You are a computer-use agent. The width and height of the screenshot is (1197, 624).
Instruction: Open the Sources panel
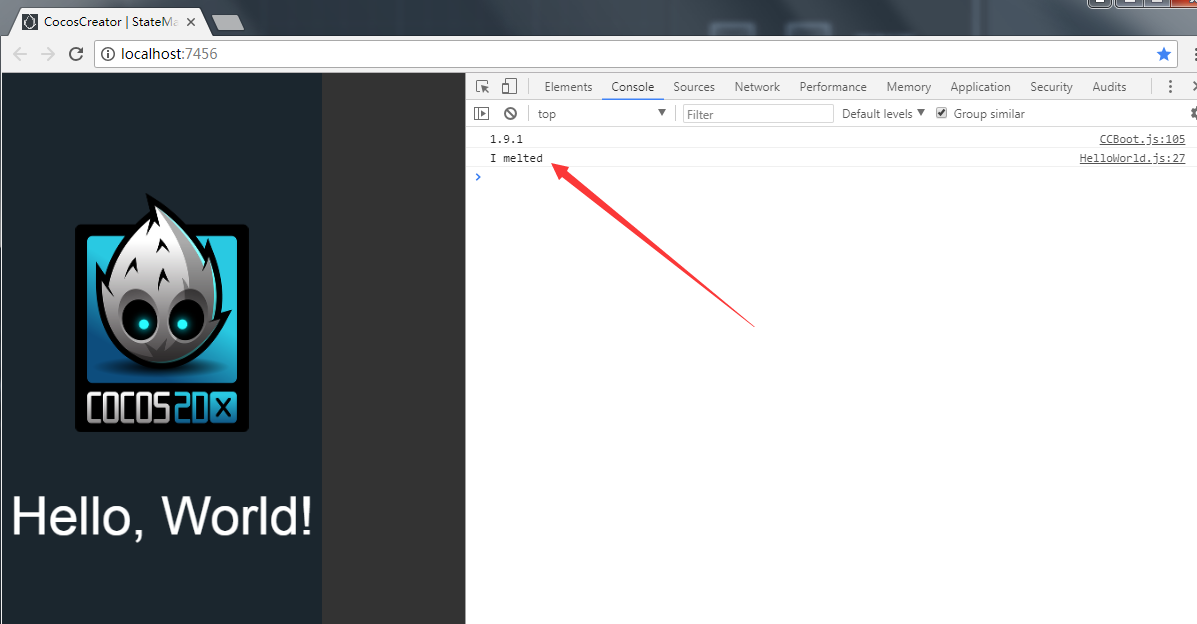click(694, 87)
